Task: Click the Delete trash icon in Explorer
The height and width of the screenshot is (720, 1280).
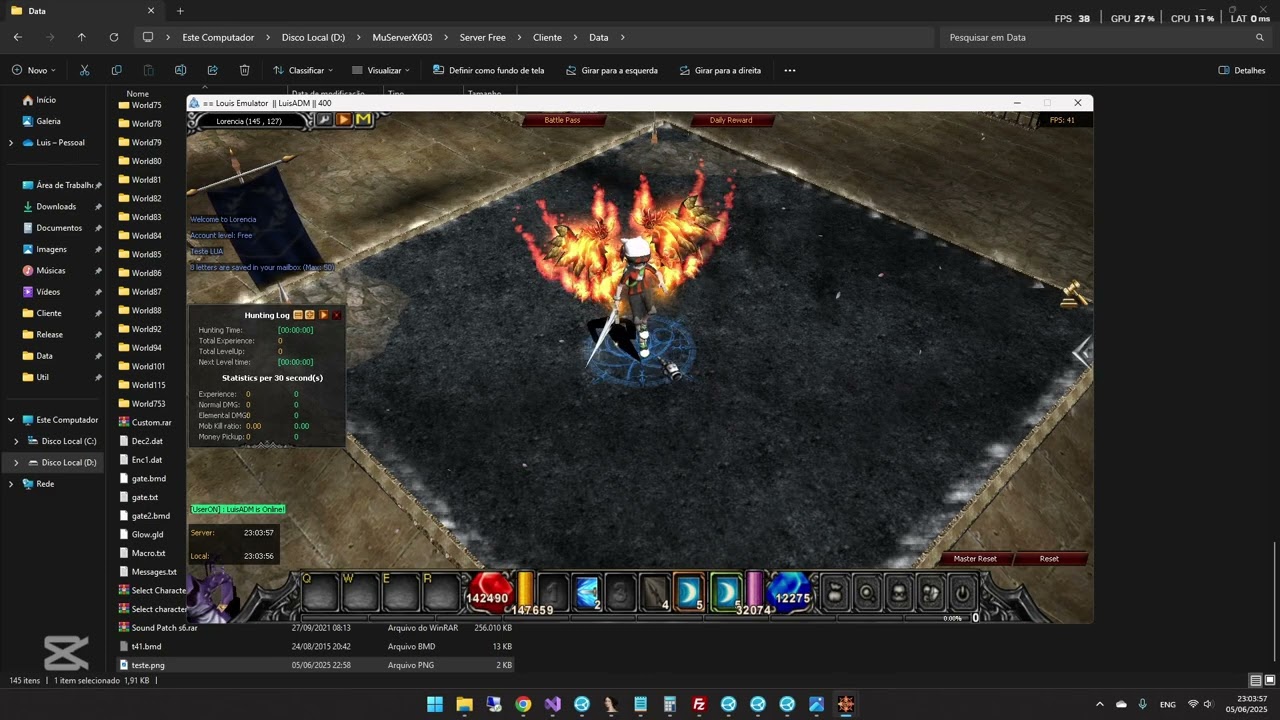Action: coord(245,71)
